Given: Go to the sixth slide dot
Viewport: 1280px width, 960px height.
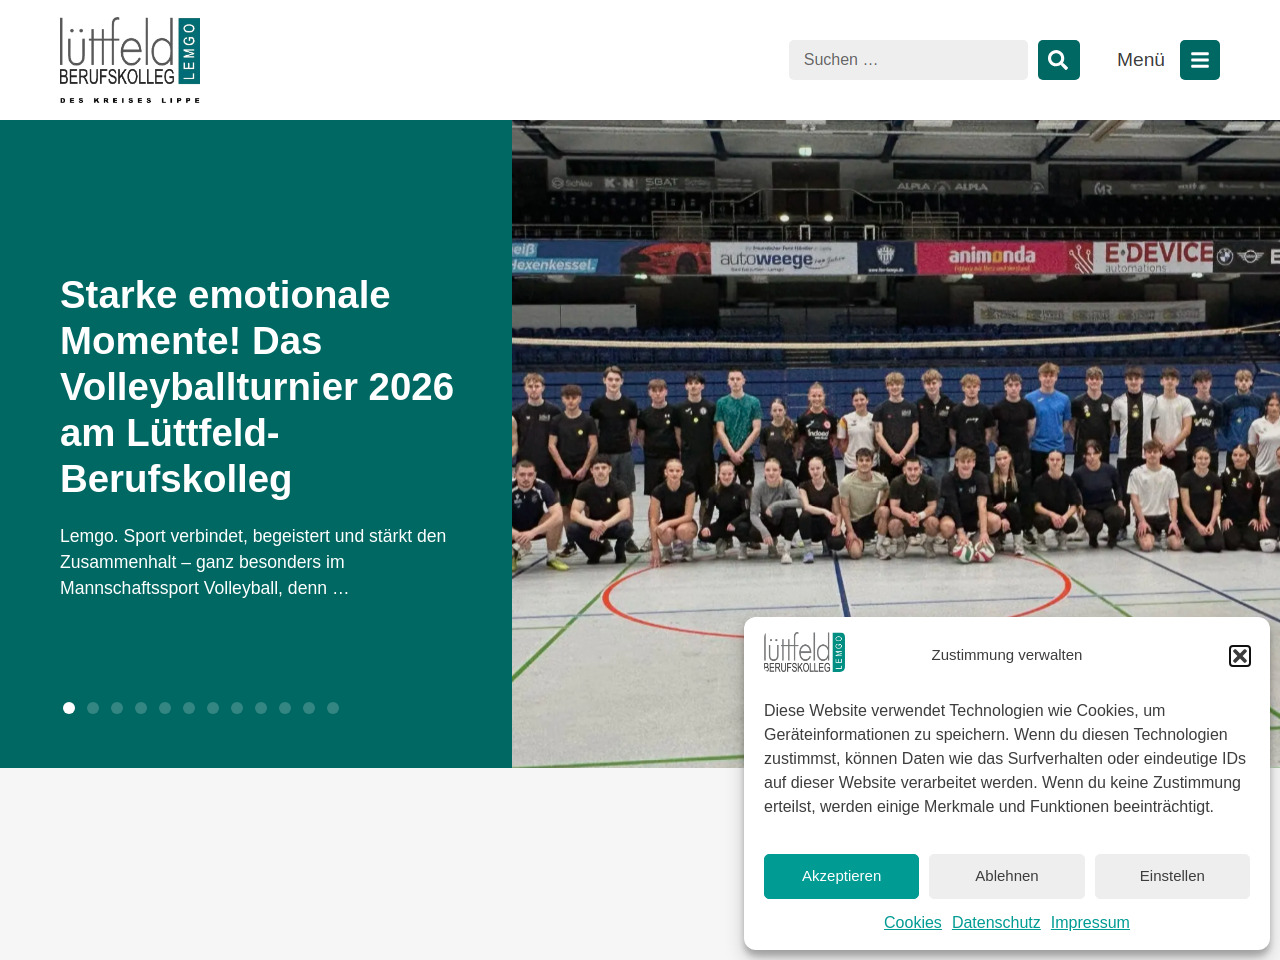Looking at the screenshot, I should point(189,708).
